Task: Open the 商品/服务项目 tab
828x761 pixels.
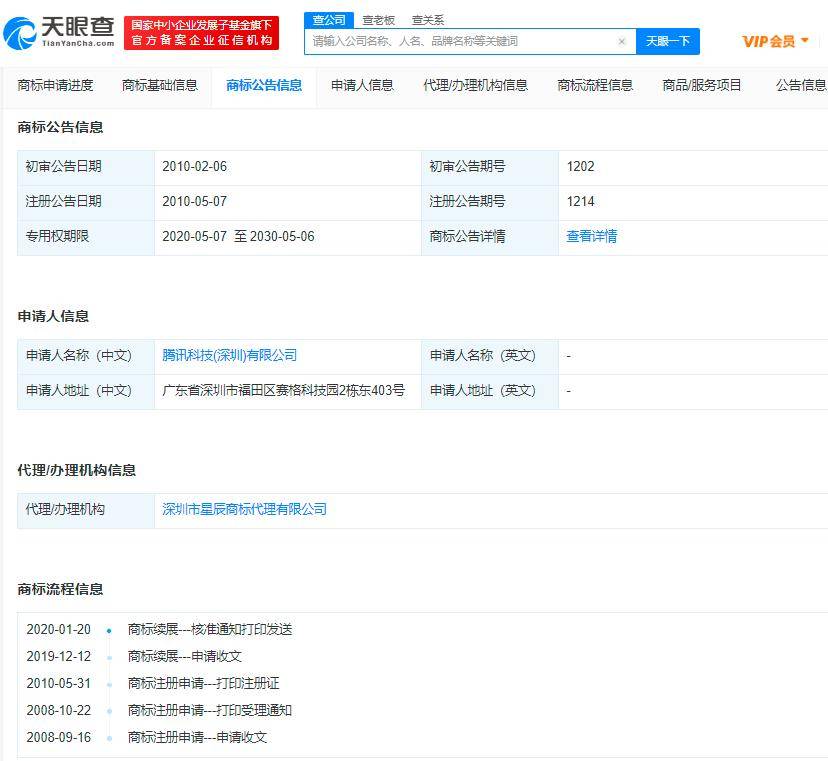Action: click(701, 86)
